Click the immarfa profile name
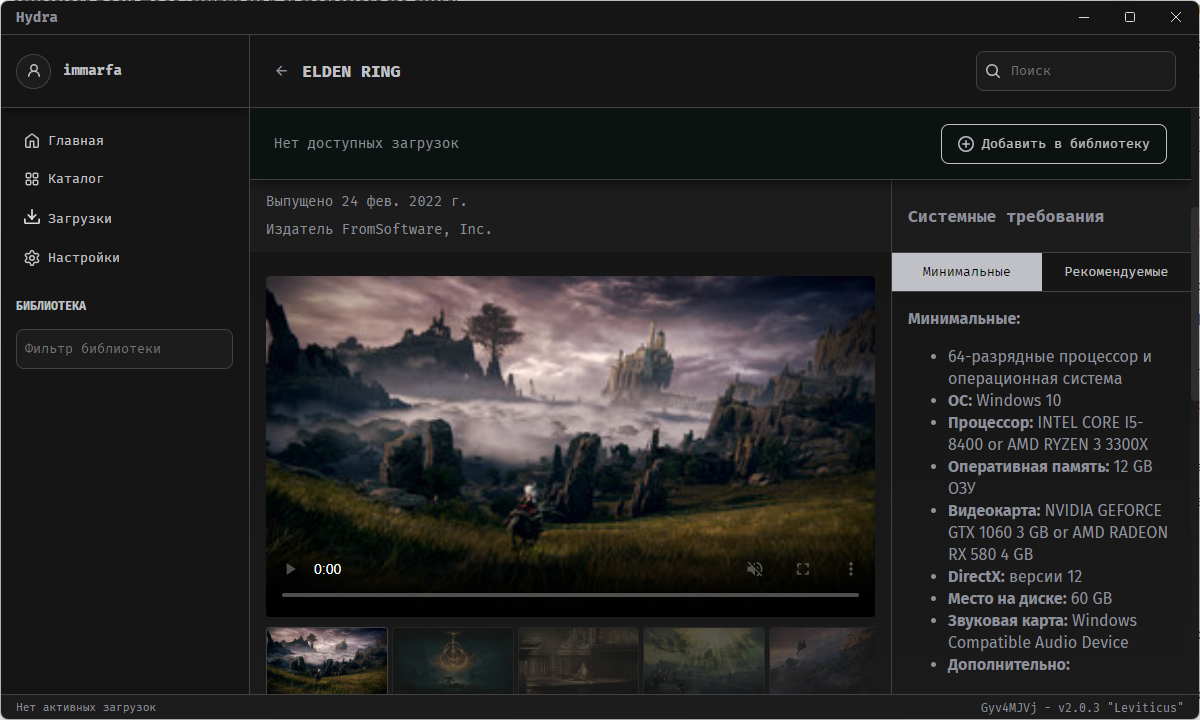 pos(92,71)
